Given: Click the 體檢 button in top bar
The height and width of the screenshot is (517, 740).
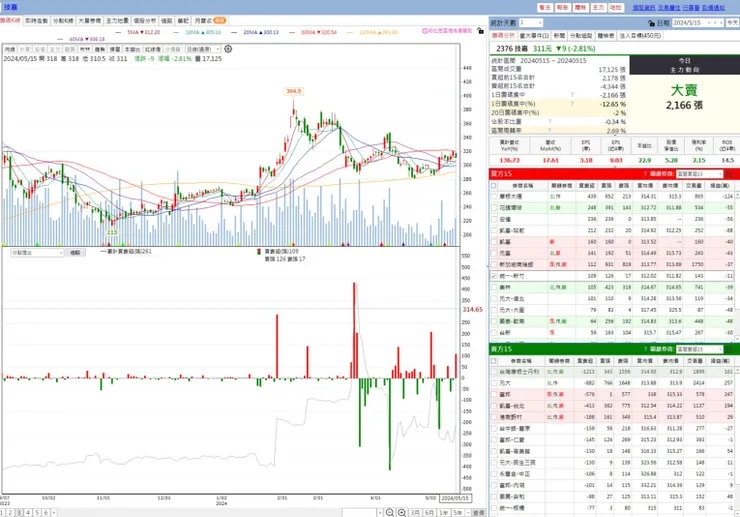Looking at the screenshot, I should pyautogui.click(x=580, y=8).
